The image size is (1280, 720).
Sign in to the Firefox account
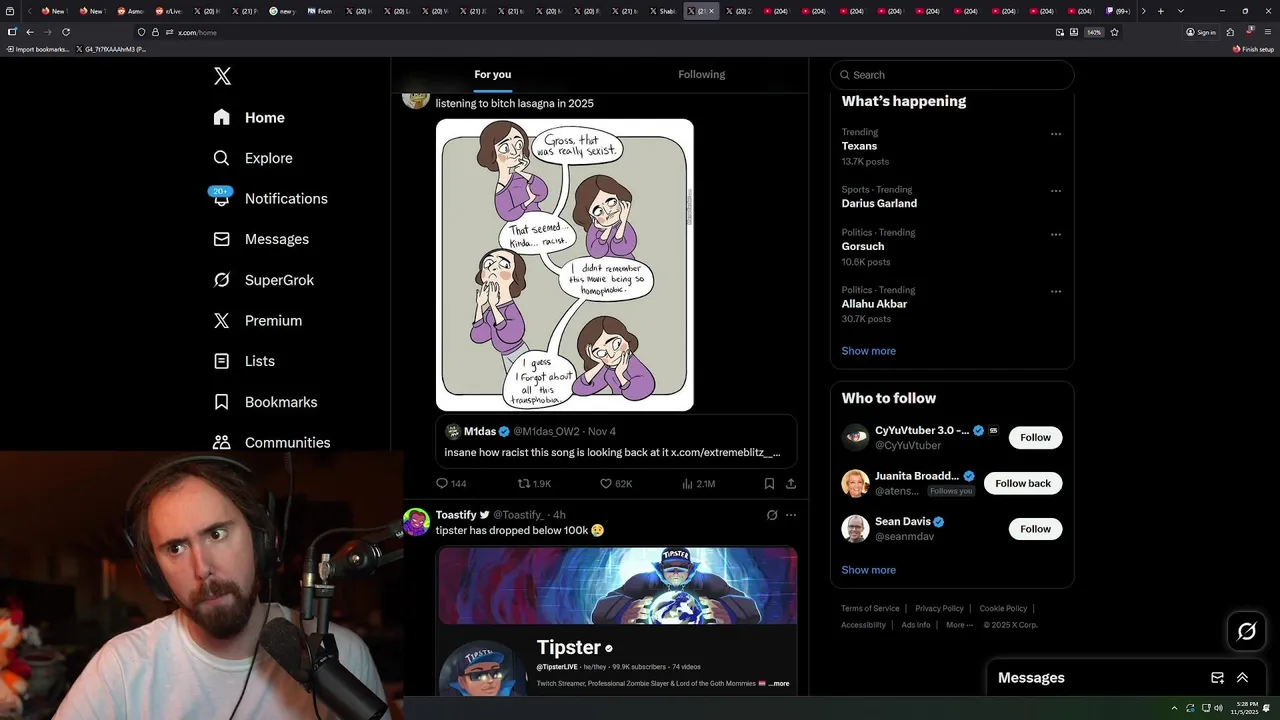1201,32
